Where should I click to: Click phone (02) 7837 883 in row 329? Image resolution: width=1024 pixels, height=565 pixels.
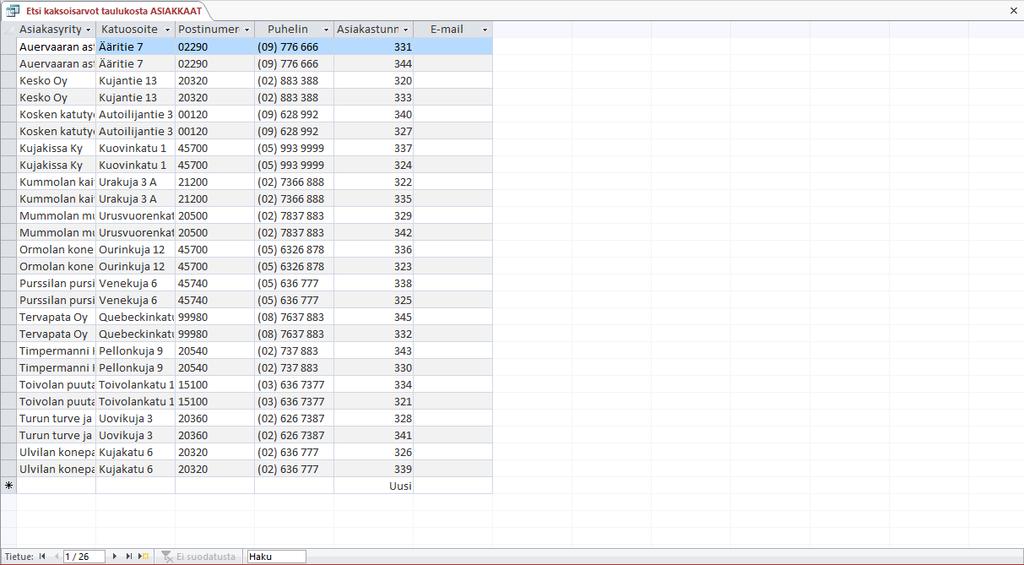(294, 216)
